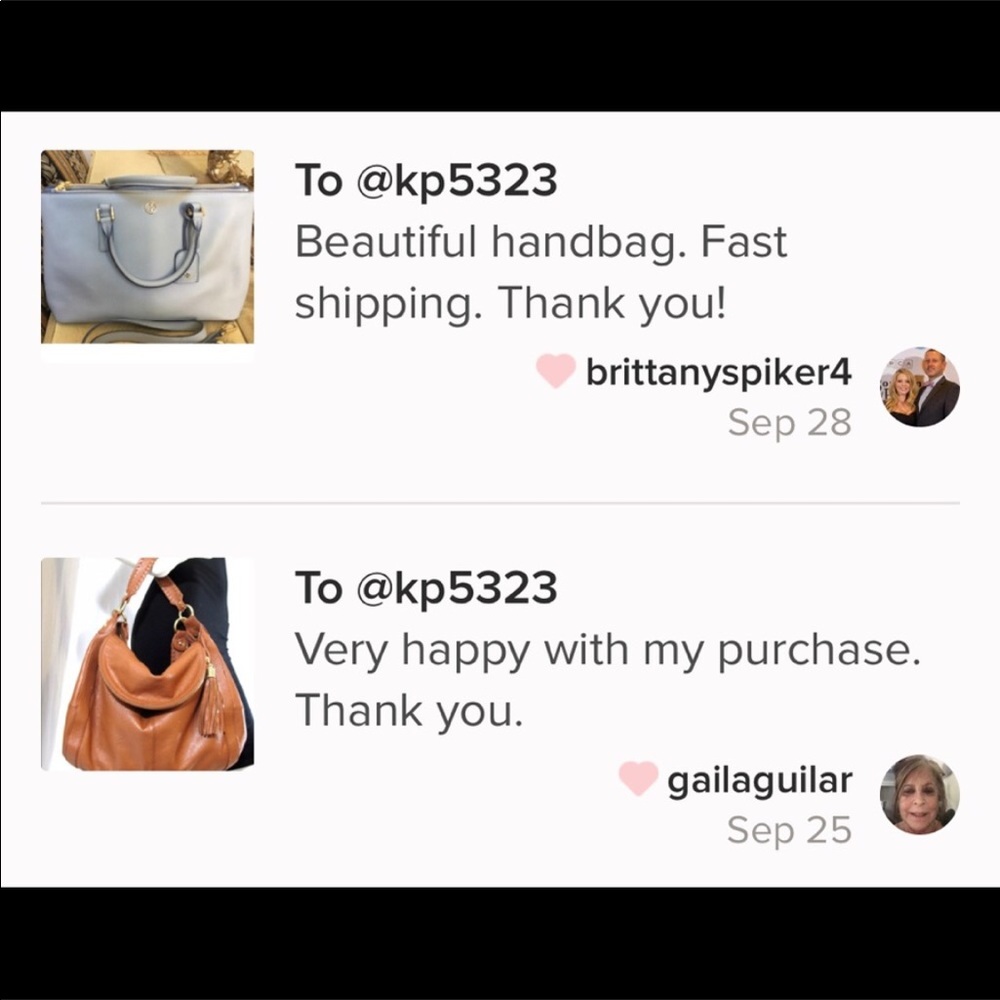Visit the brittanyspiker4 username link
The image size is (1000, 1000).
(x=719, y=372)
